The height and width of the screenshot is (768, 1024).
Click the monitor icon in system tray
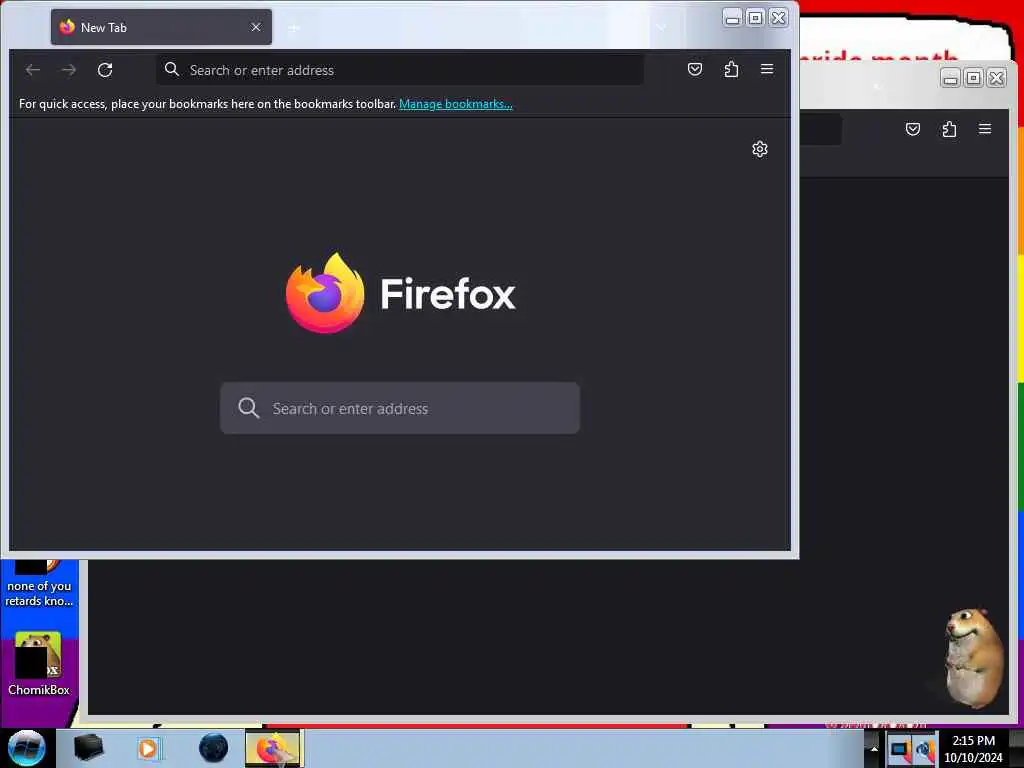click(901, 750)
